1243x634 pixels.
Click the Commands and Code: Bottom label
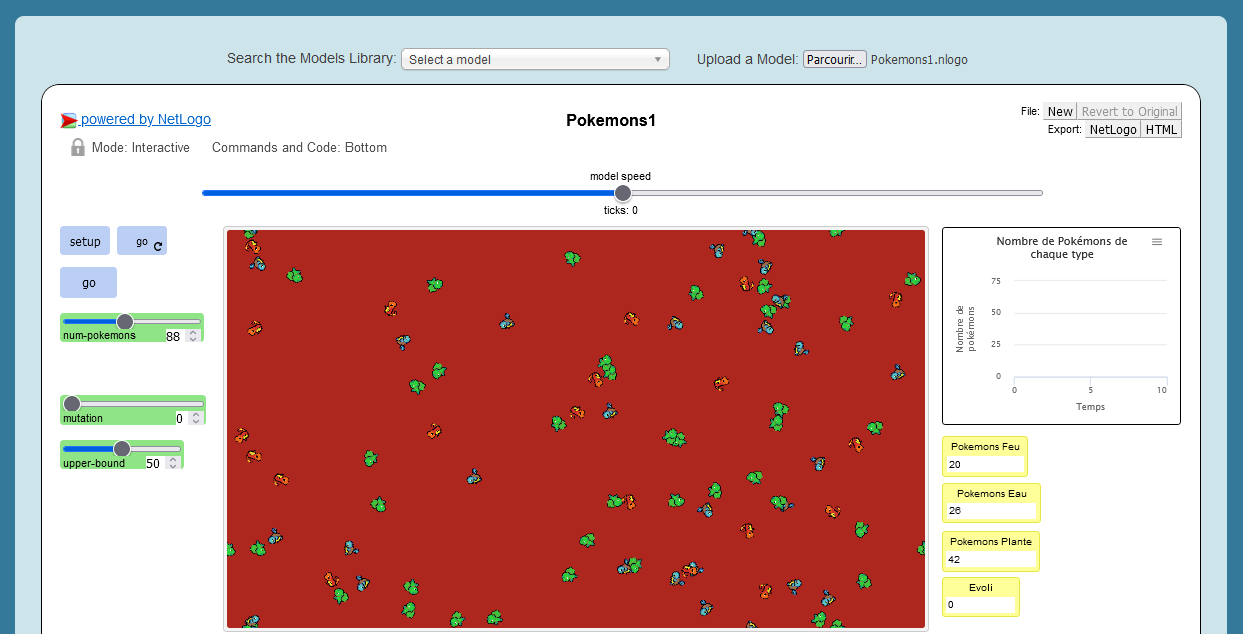[x=299, y=147]
